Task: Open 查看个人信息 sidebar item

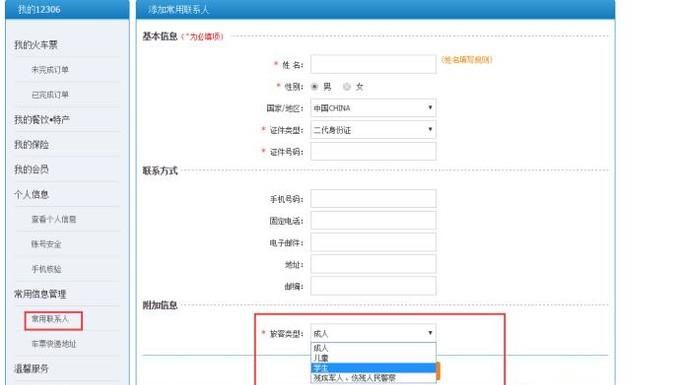Action: coord(54,219)
